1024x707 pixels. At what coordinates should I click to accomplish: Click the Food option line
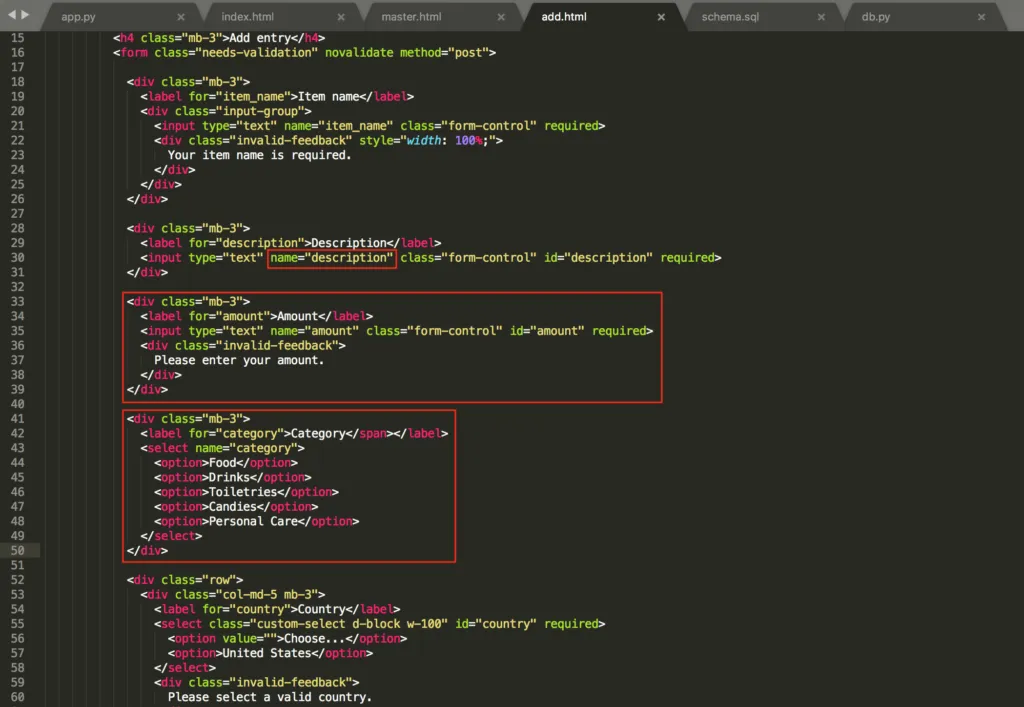(x=225, y=463)
